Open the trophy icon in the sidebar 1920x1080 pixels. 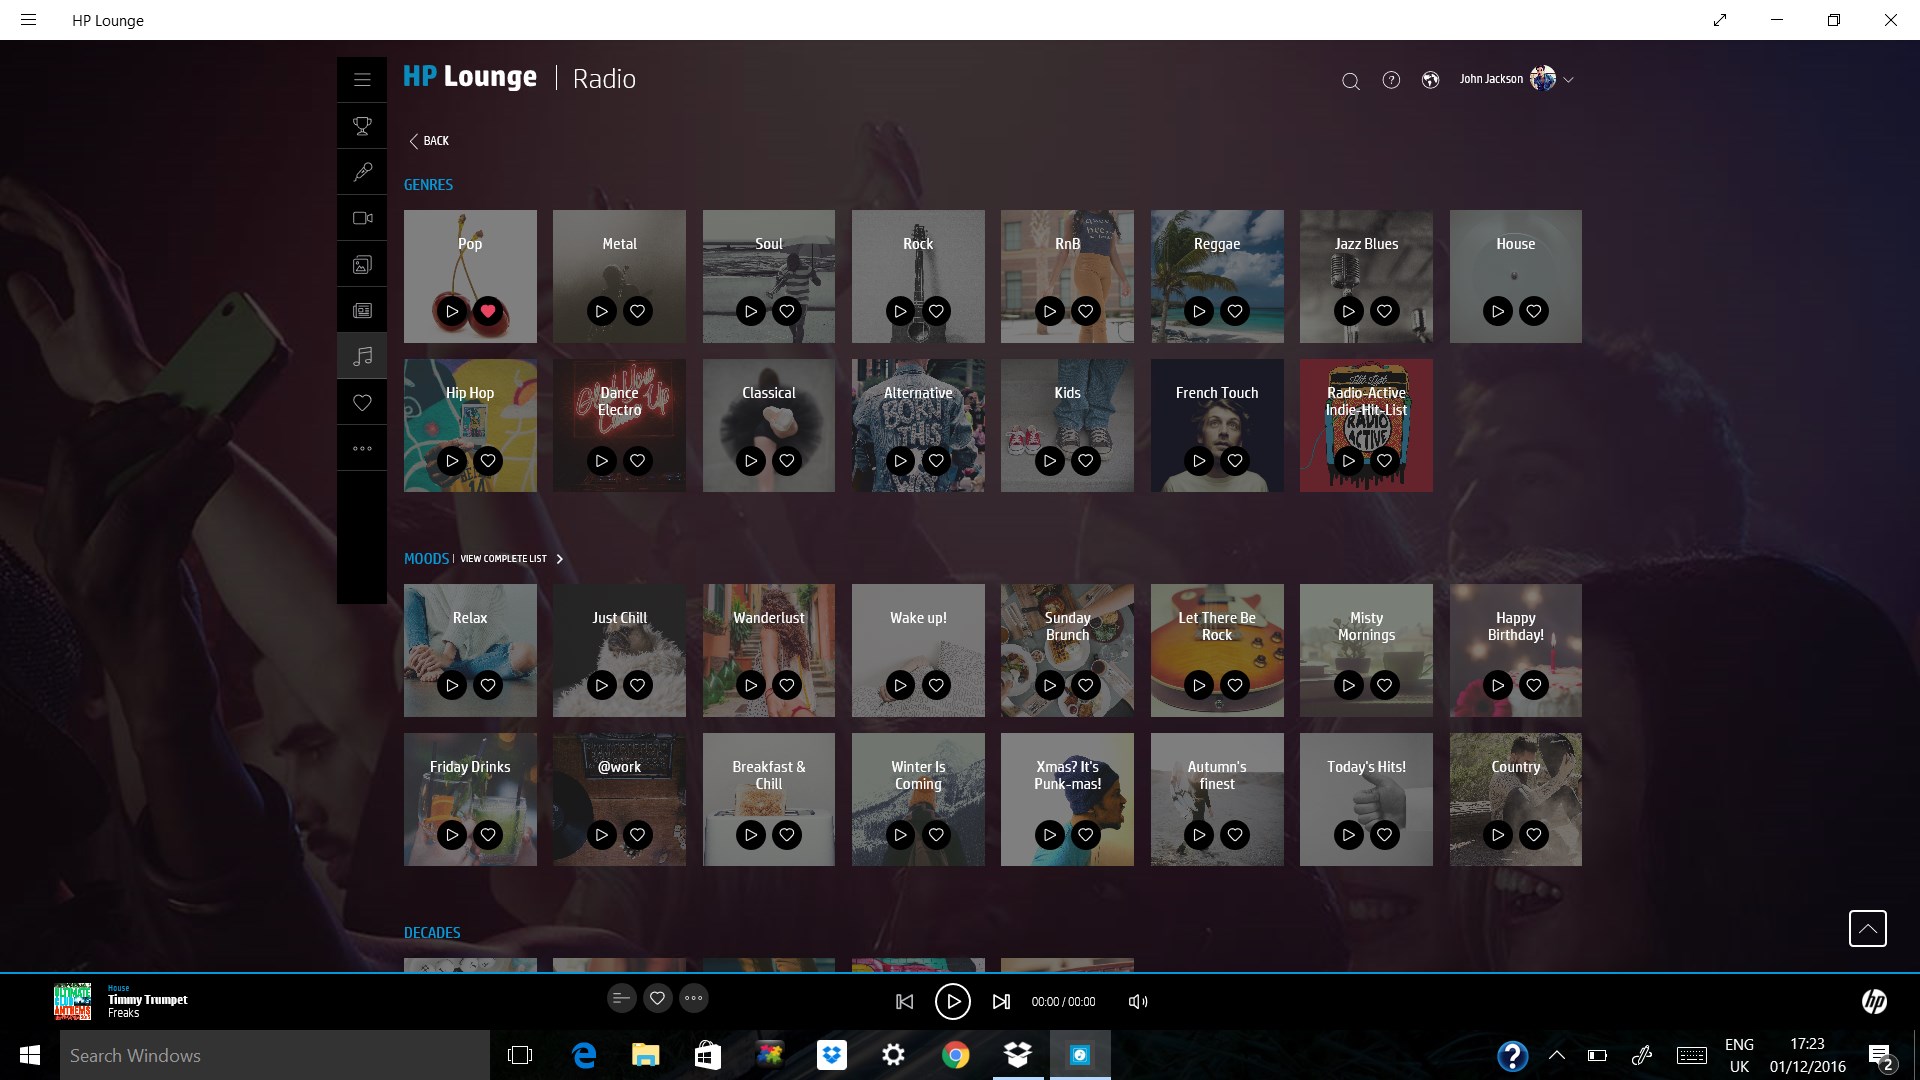pyautogui.click(x=362, y=126)
